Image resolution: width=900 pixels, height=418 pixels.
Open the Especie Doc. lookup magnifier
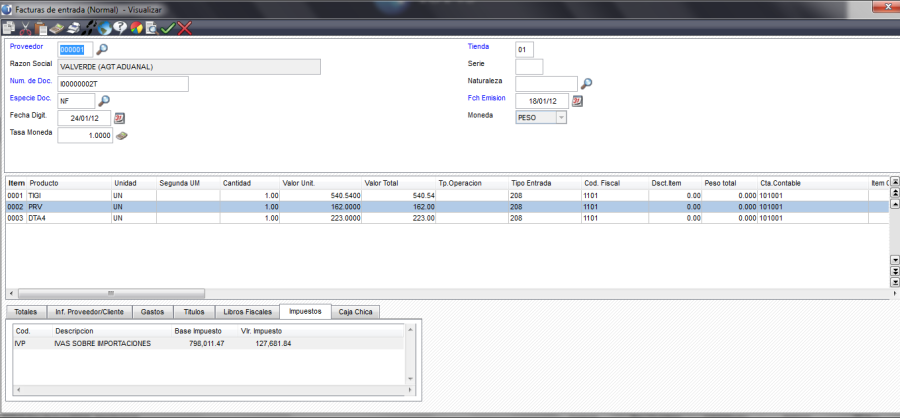click(103, 100)
